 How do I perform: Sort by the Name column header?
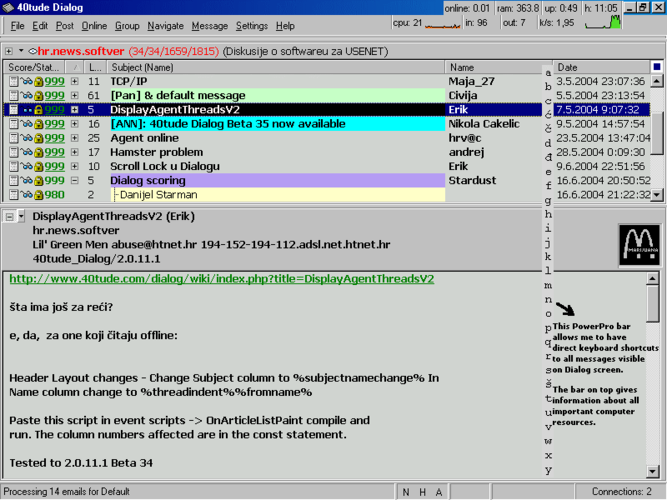493,67
